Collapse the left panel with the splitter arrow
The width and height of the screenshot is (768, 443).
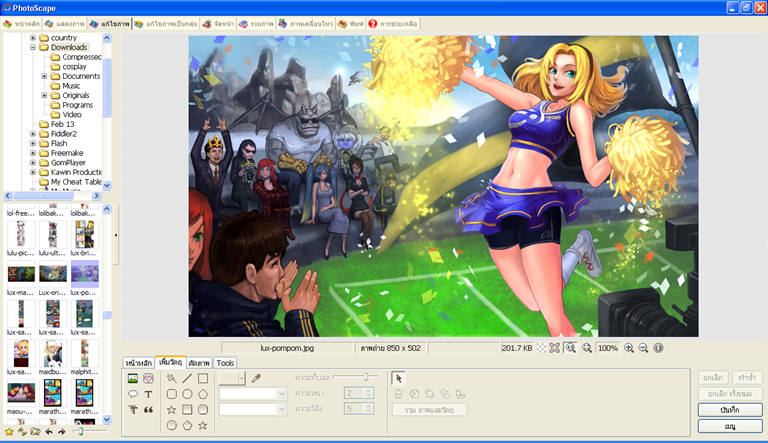click(x=116, y=235)
